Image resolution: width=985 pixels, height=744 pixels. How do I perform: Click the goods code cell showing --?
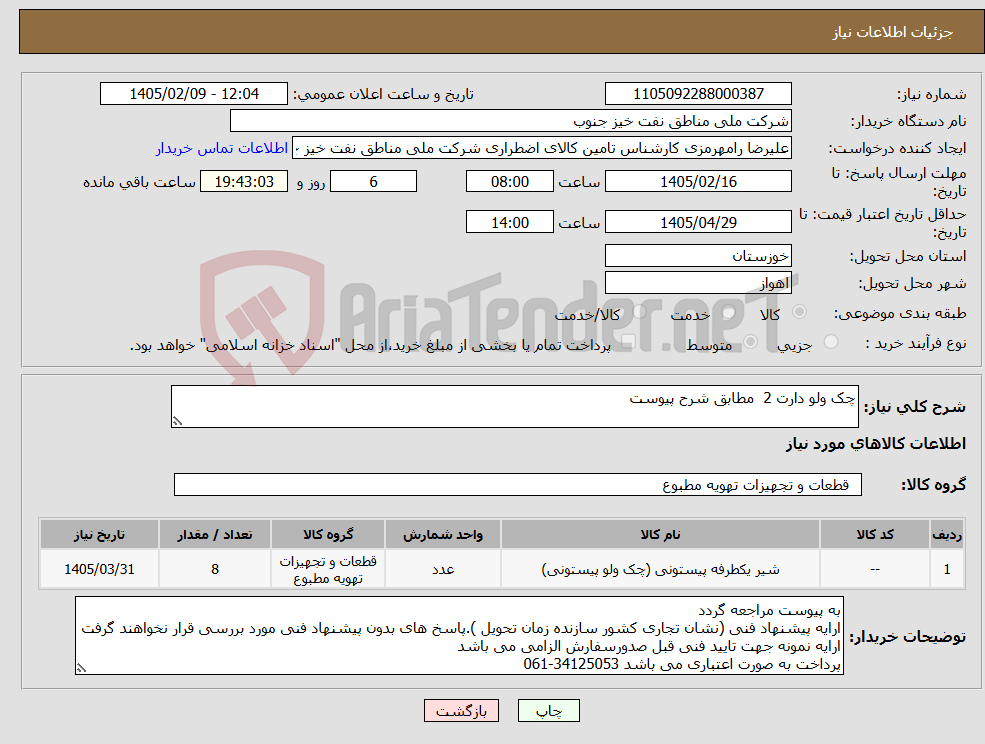[875, 569]
